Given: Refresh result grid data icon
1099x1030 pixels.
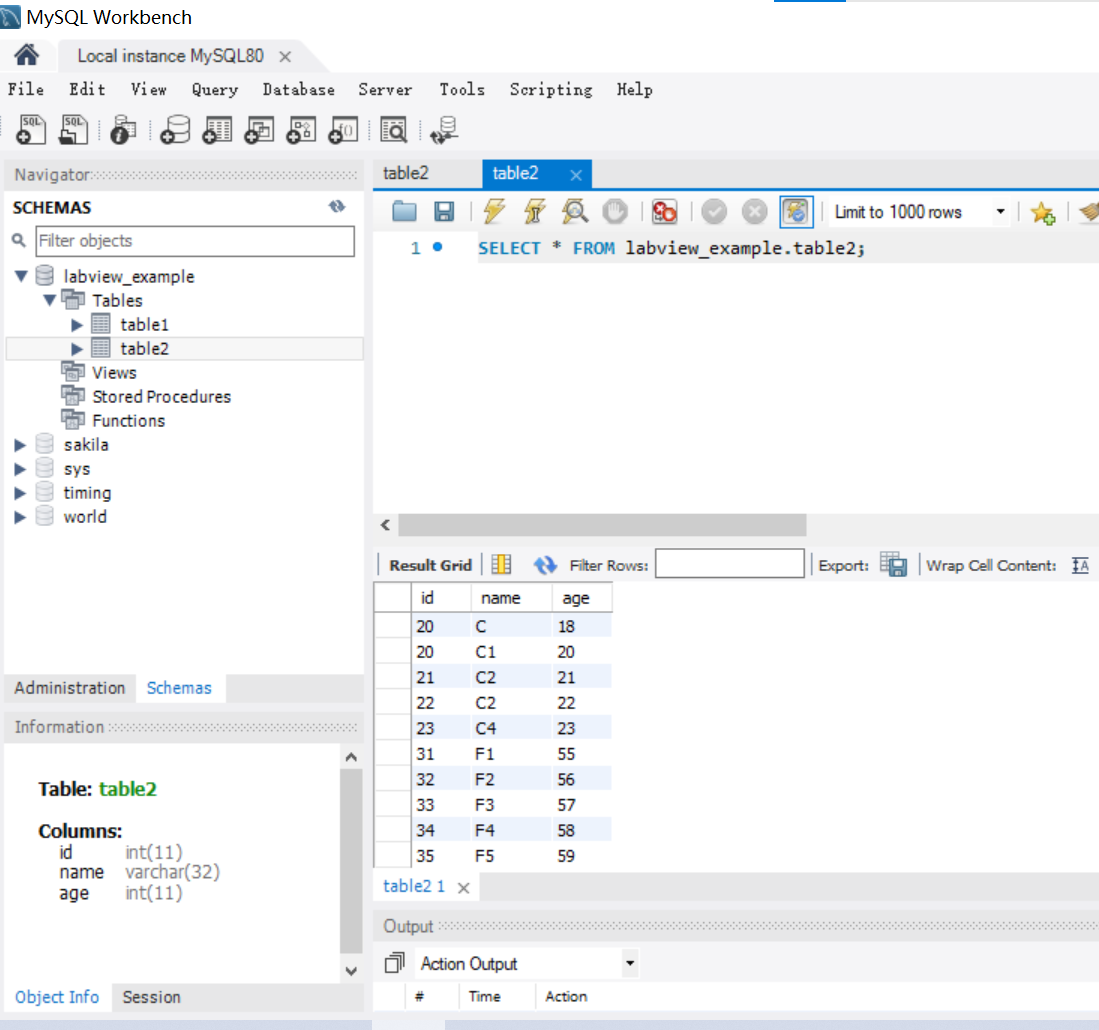Looking at the screenshot, I should pyautogui.click(x=545, y=565).
